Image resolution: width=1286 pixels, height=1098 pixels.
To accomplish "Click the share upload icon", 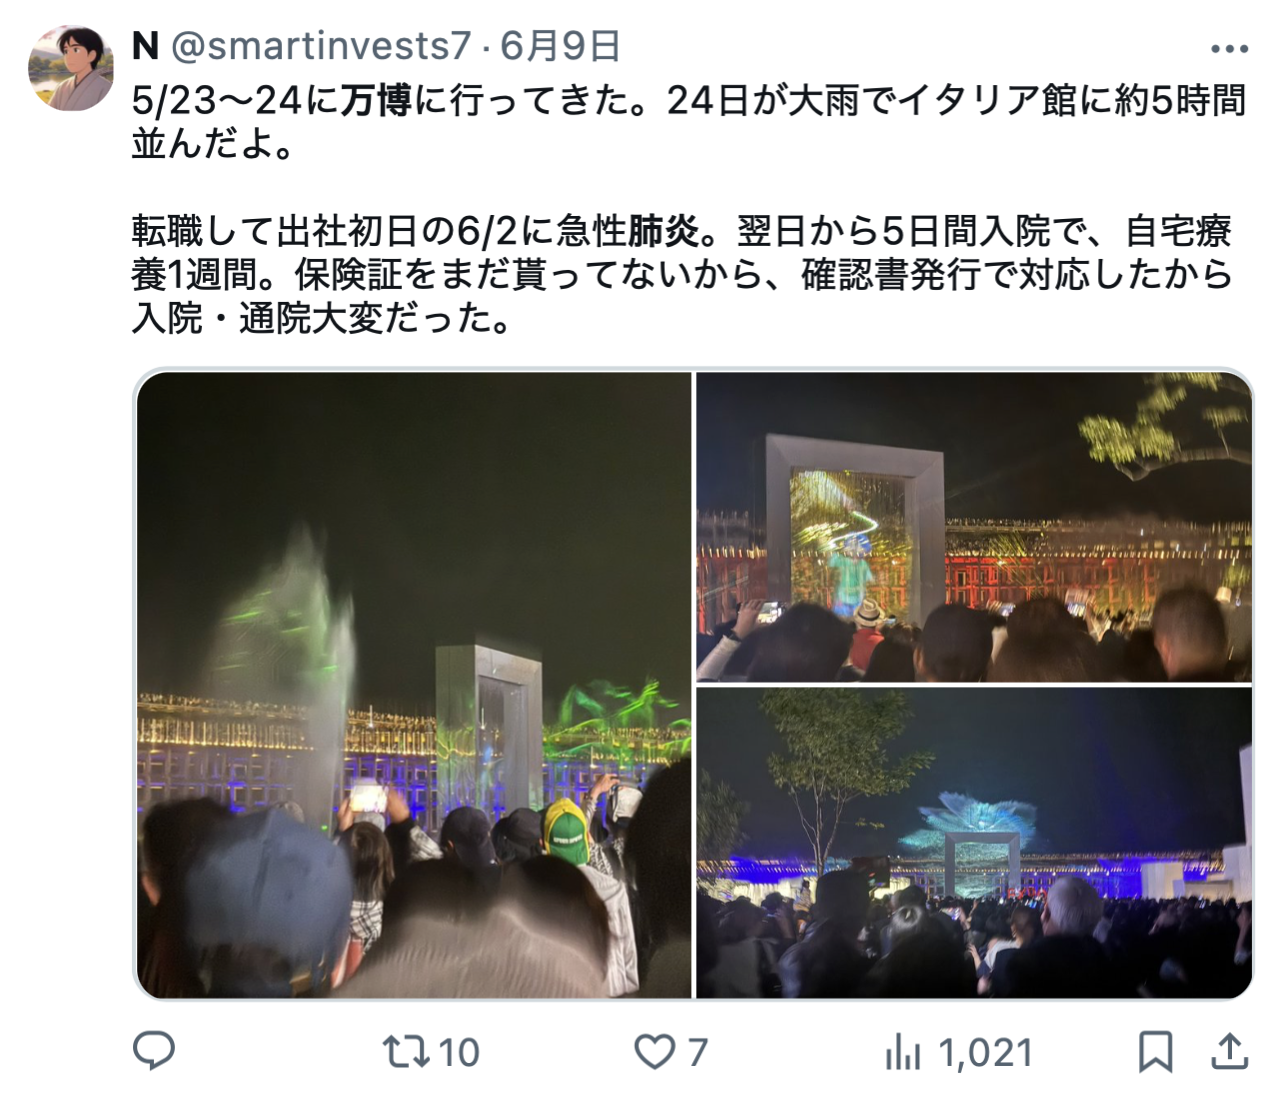I will pyautogui.click(x=1229, y=1052).
